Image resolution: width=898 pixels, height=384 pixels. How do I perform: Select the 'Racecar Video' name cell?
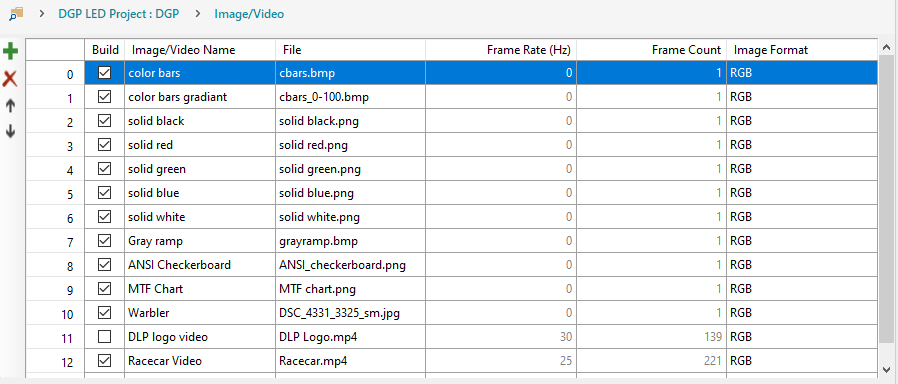[200, 362]
